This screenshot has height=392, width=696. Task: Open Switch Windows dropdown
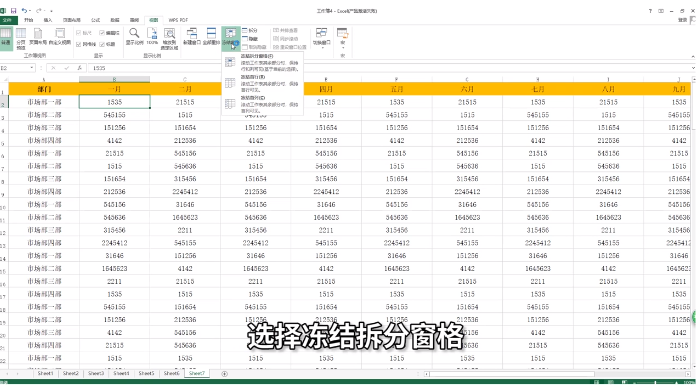tap(321, 37)
